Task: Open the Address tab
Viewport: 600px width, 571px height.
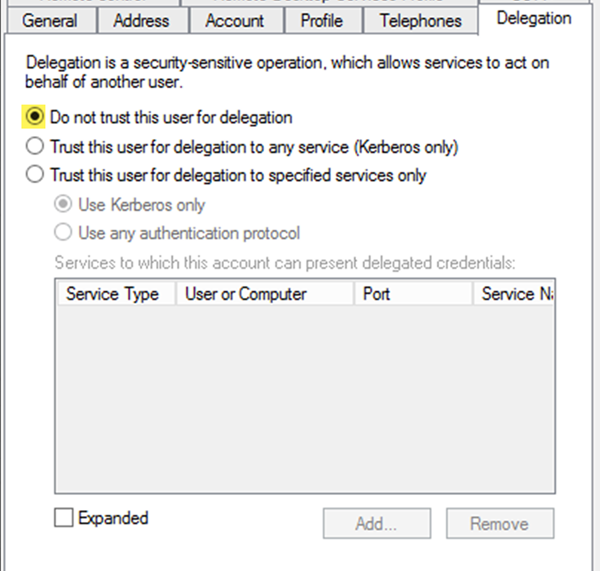Action: 141,20
